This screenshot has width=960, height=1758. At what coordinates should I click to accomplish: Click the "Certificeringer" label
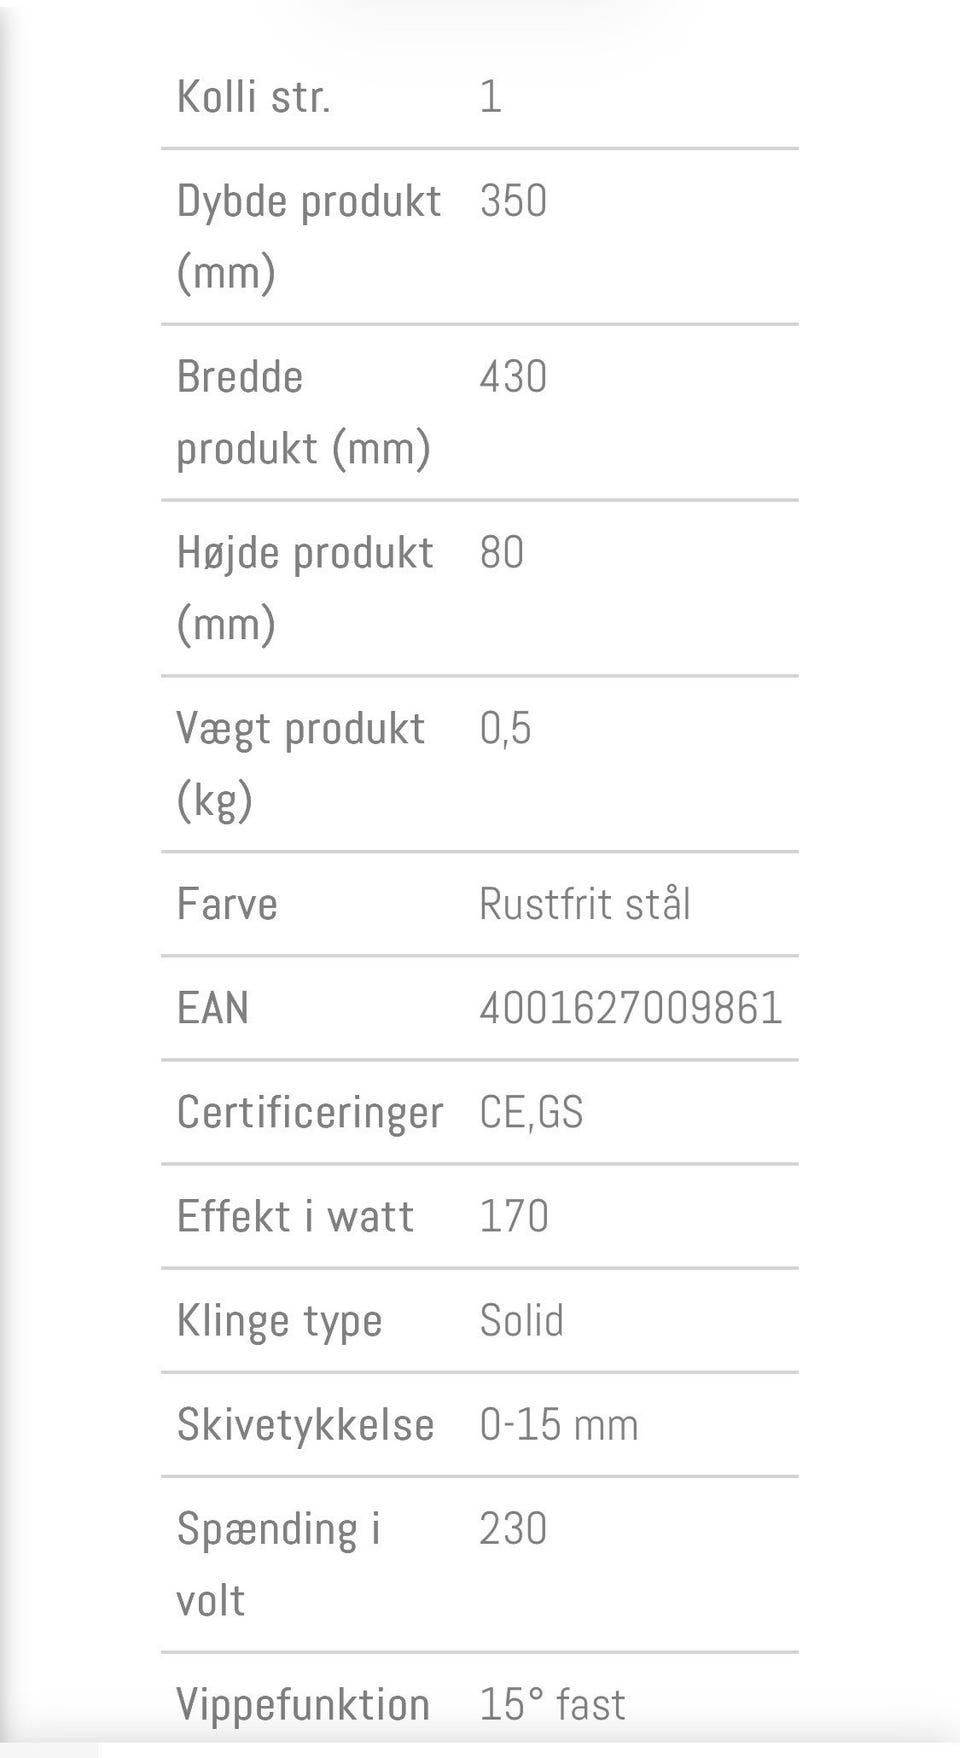click(x=309, y=1112)
